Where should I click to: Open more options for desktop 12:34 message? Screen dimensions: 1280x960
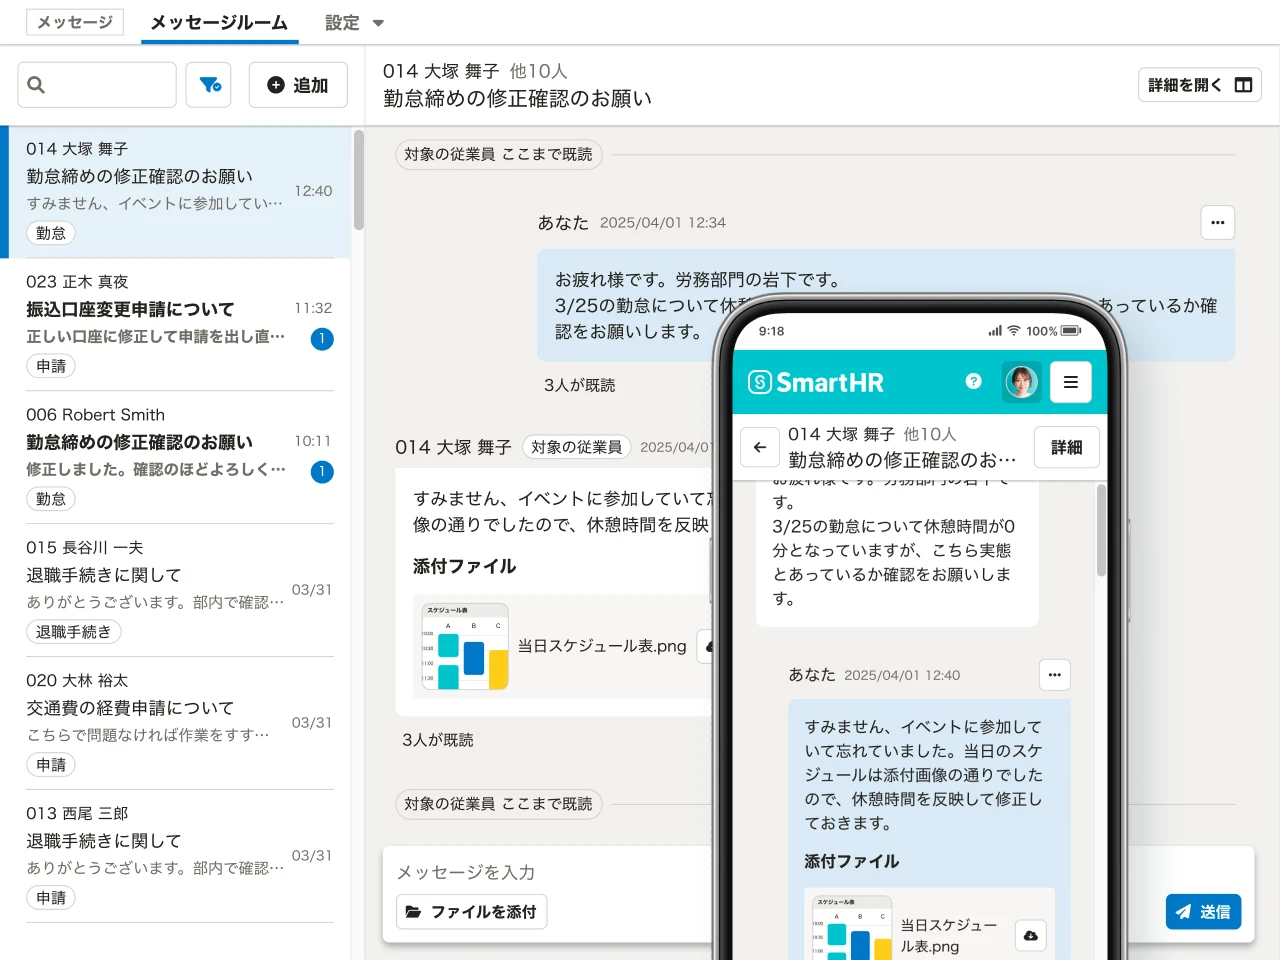[x=1218, y=222]
